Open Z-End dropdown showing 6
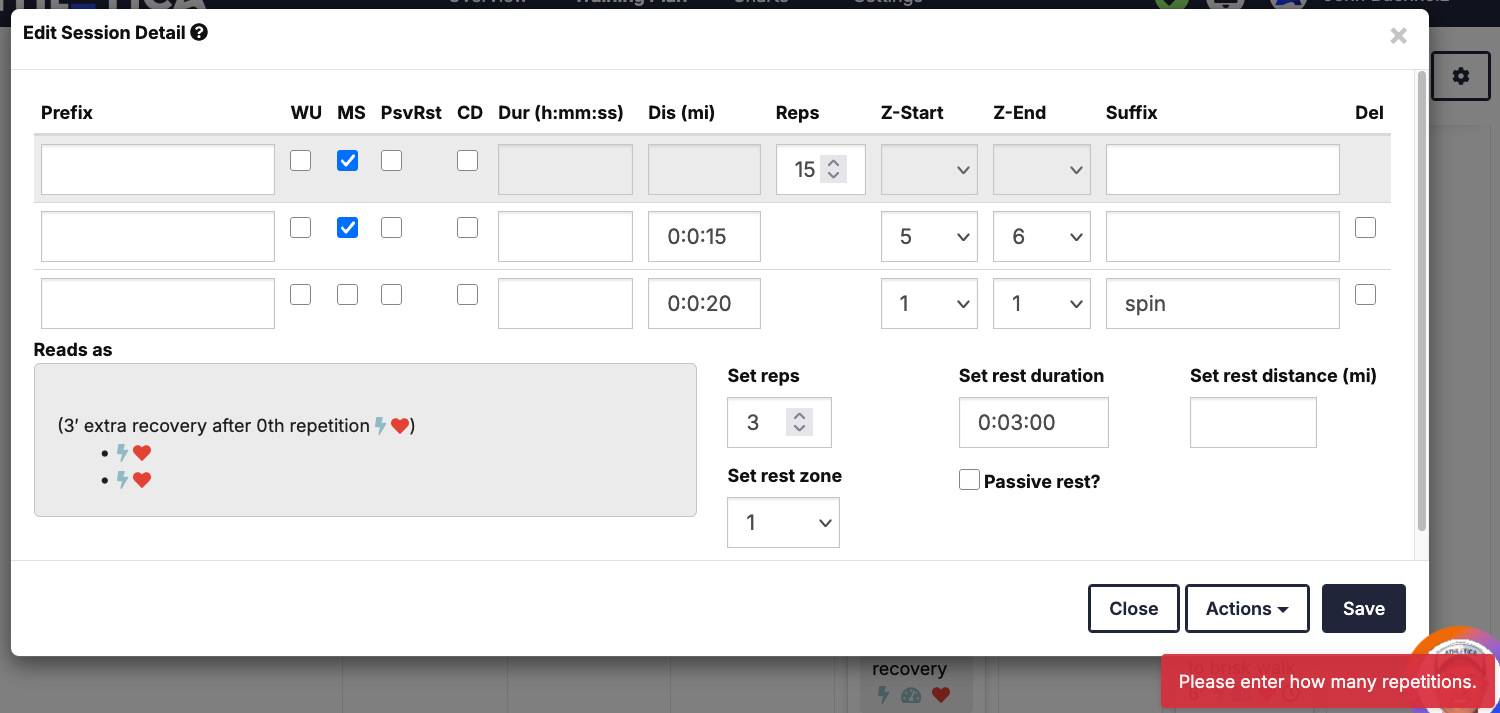1500x713 pixels. [x=1041, y=237]
